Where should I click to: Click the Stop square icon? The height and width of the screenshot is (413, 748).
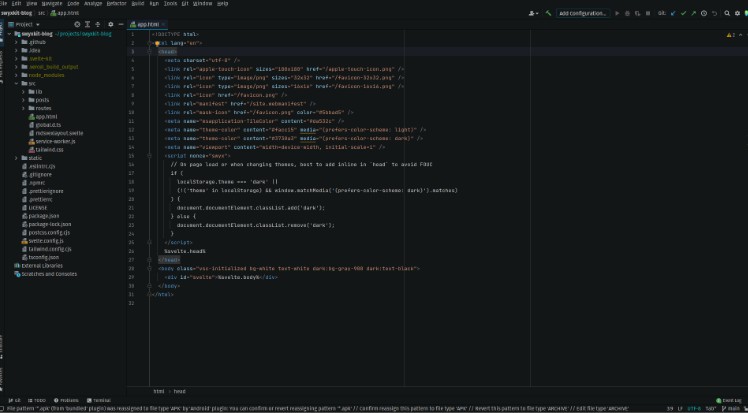(x=648, y=13)
